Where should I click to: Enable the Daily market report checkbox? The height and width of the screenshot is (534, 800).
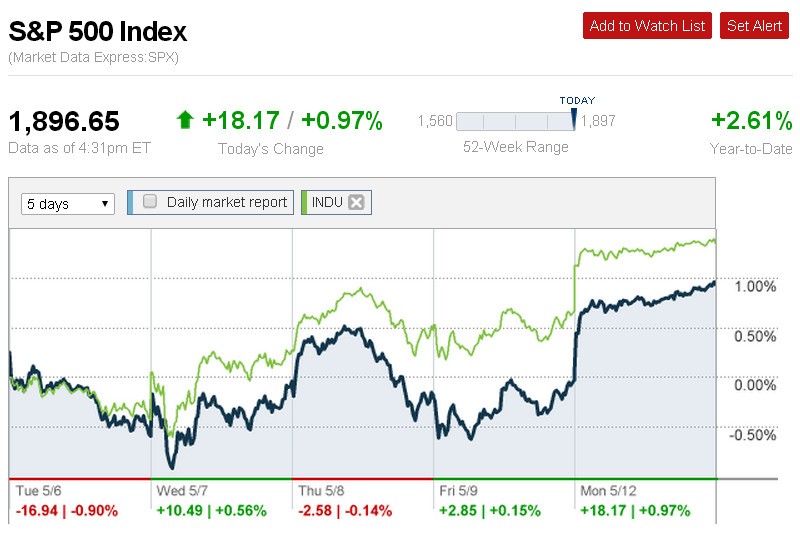coord(151,202)
